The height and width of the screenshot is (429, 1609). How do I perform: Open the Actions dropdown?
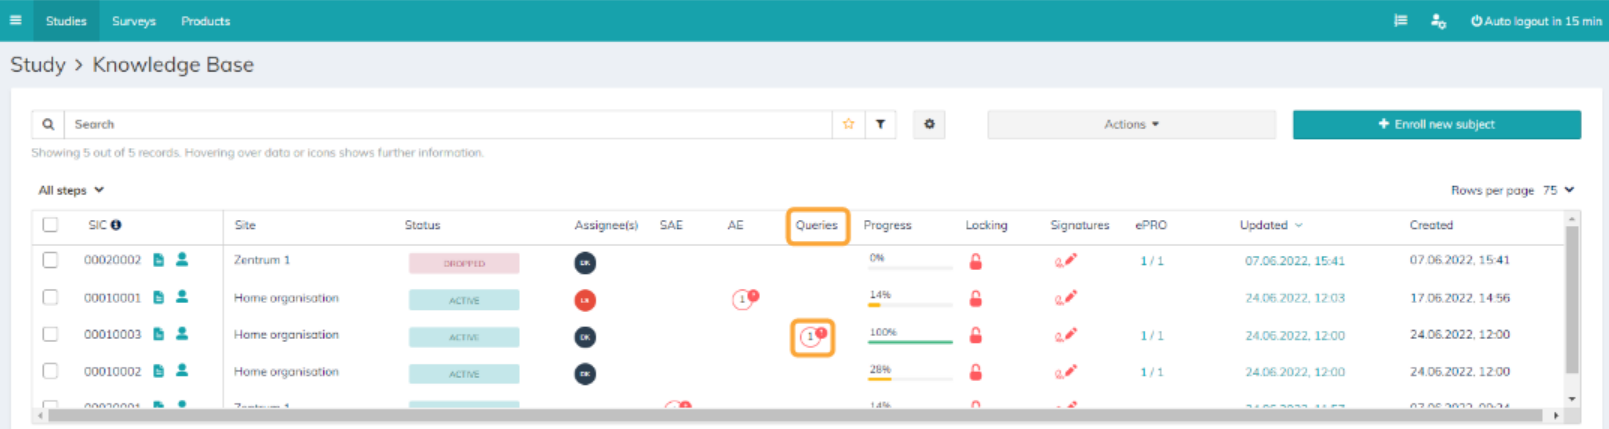(x=1131, y=124)
